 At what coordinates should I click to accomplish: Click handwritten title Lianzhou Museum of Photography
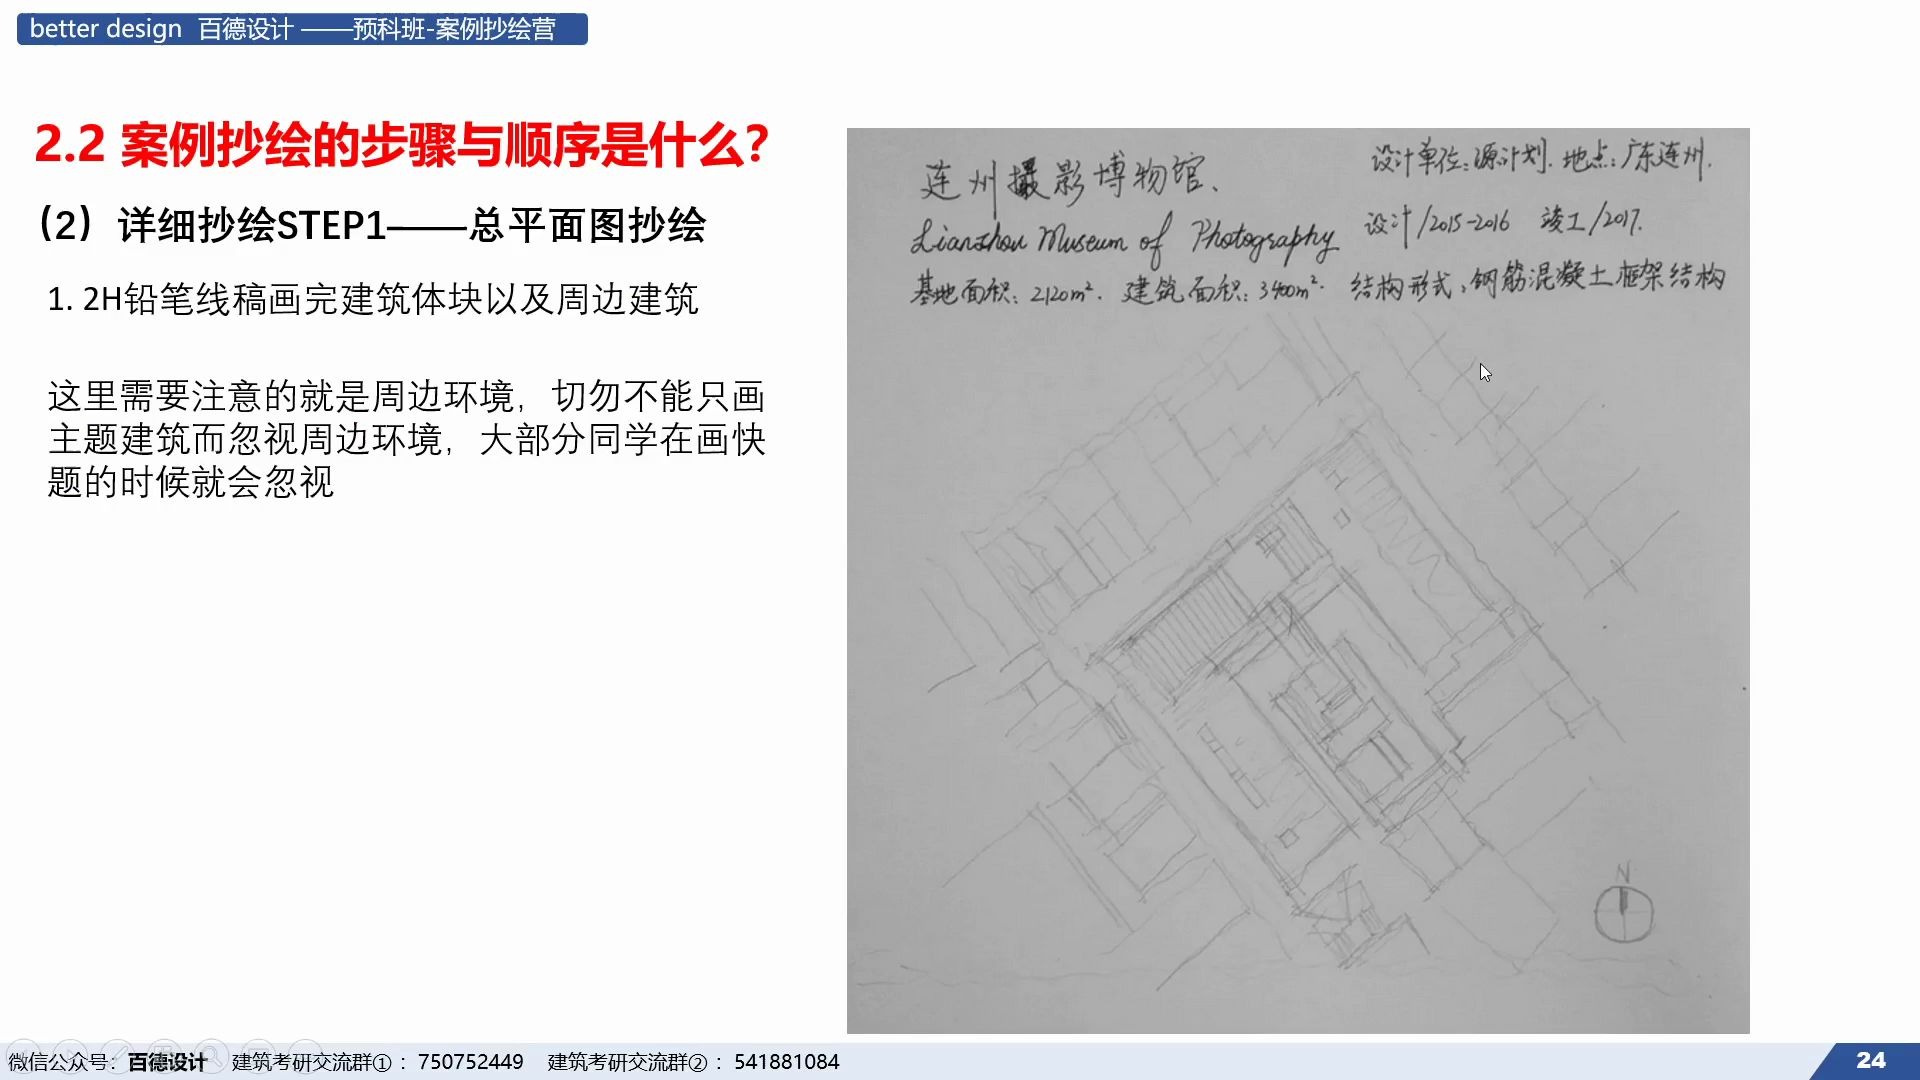click(1123, 241)
